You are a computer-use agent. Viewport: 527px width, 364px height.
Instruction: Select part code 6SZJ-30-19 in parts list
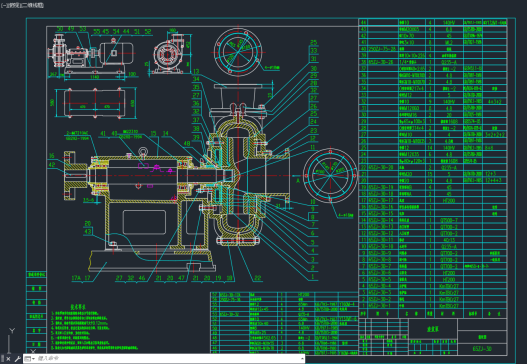tap(381, 187)
